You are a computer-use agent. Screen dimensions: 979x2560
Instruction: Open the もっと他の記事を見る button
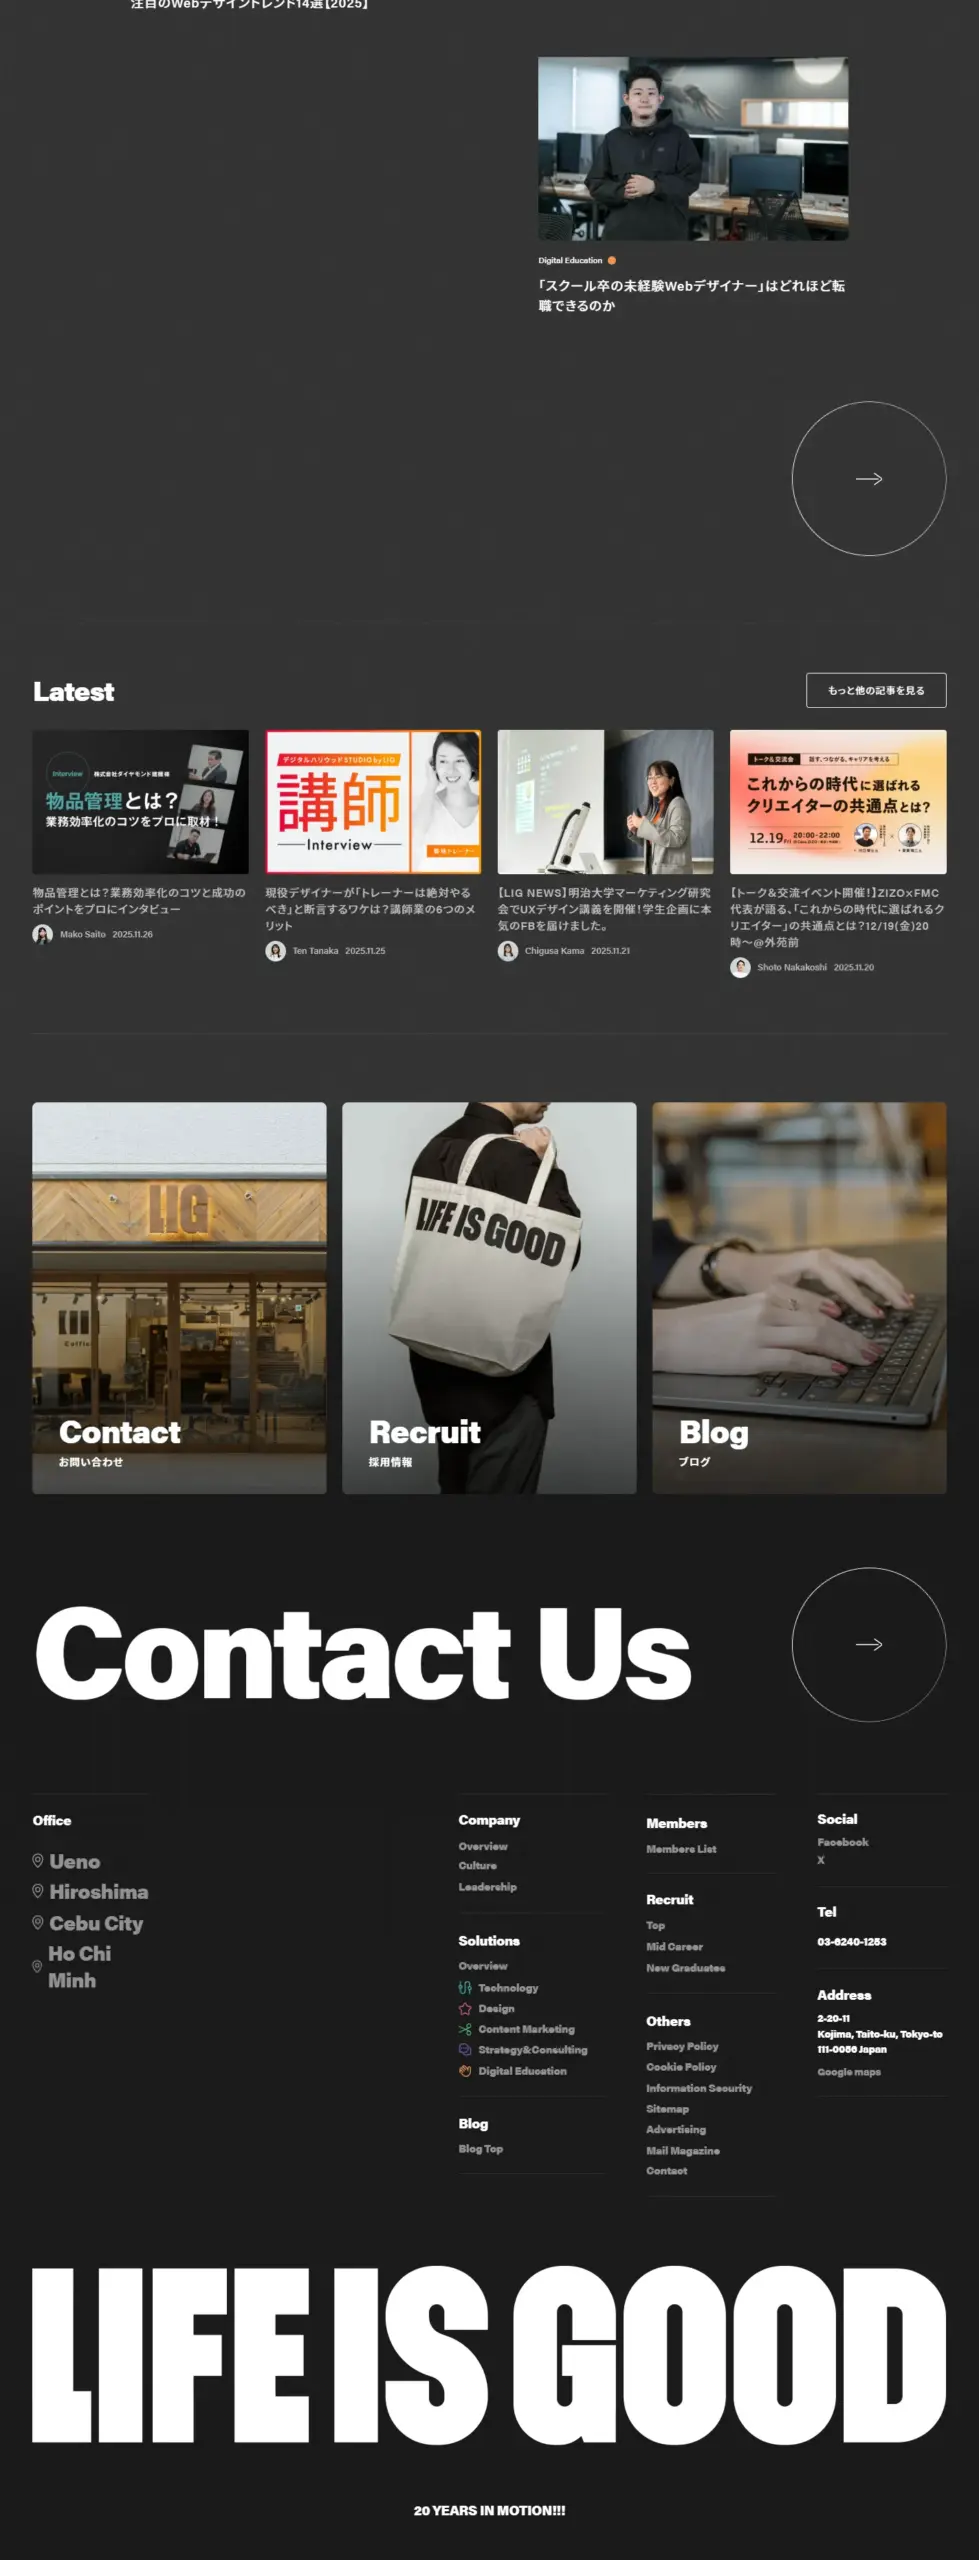click(x=876, y=690)
